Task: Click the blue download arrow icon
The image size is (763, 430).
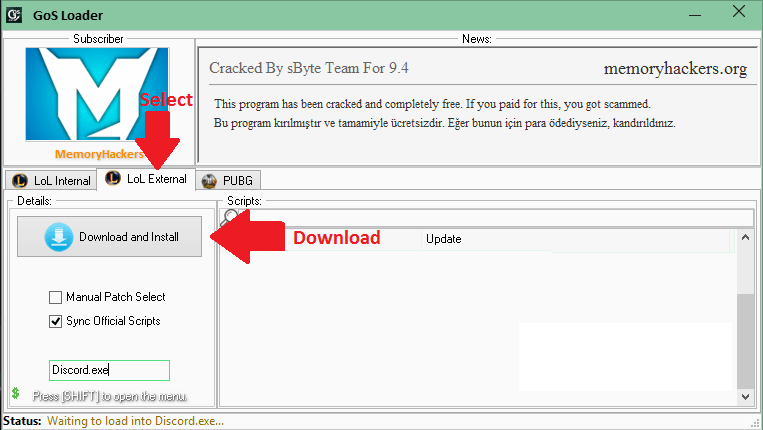Action: (59, 237)
